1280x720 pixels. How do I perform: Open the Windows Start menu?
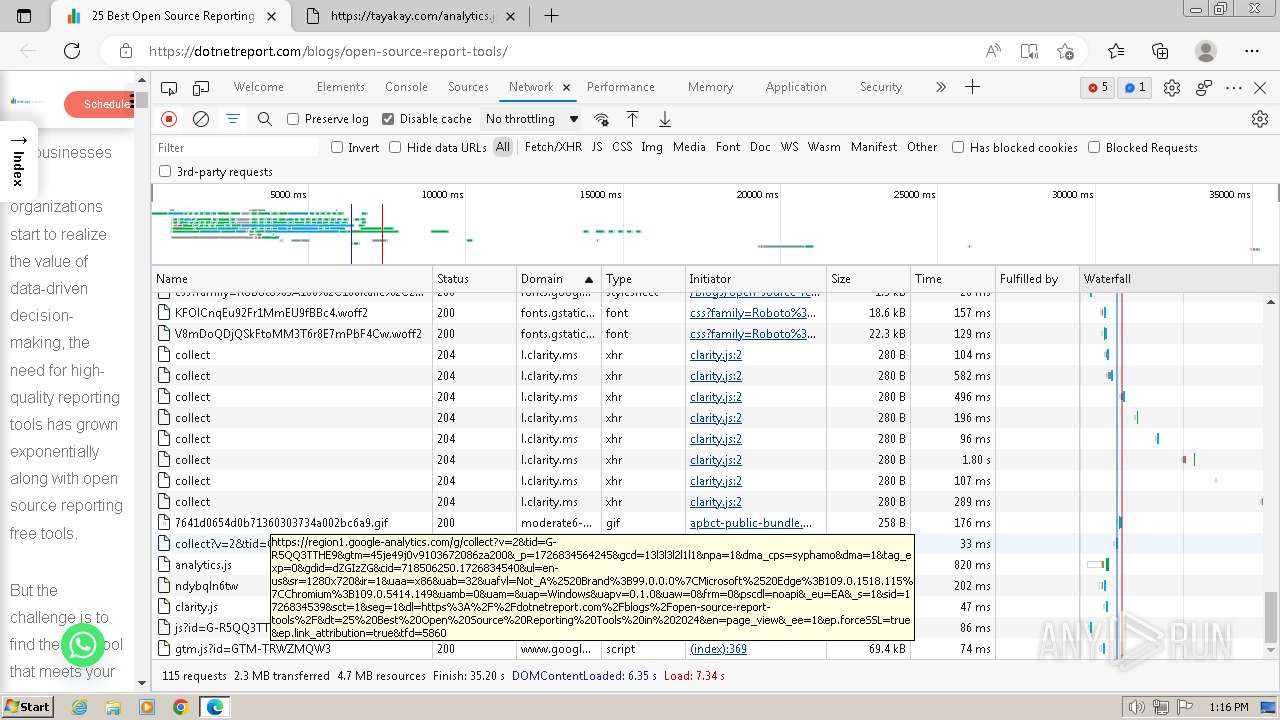tap(27, 707)
